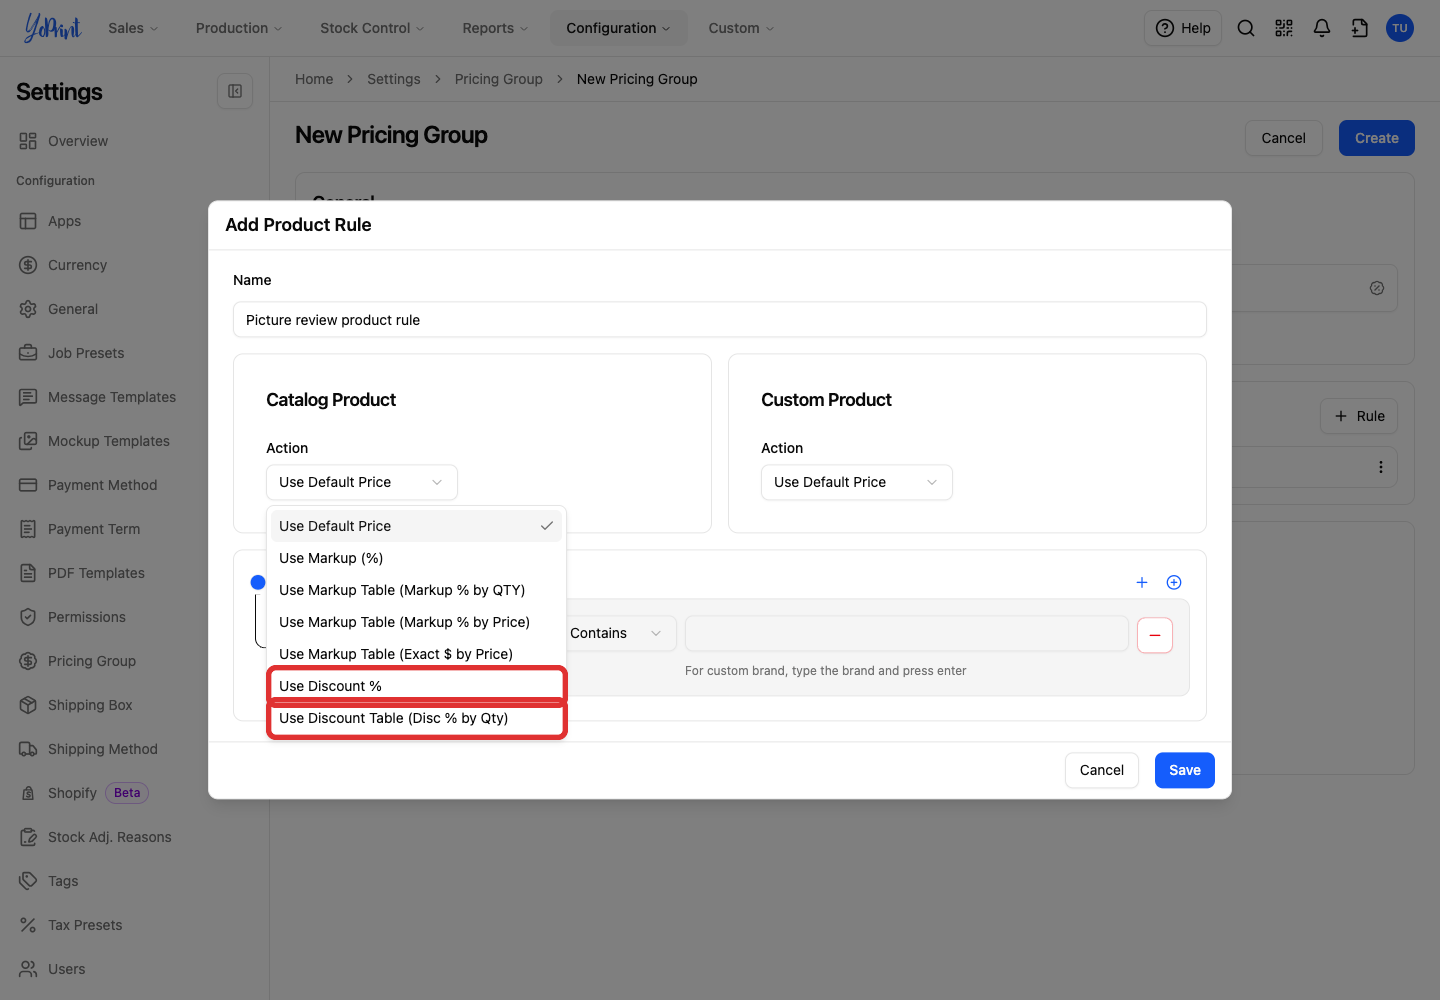Click the Help button
Screen dimensions: 1440x1000
pos(1183,28)
